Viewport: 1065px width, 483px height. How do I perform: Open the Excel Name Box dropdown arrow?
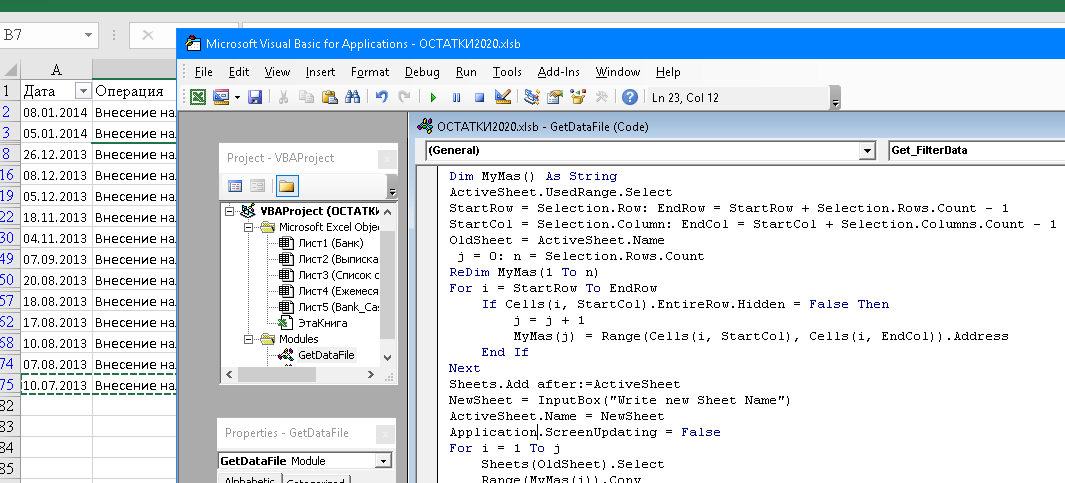(88, 35)
